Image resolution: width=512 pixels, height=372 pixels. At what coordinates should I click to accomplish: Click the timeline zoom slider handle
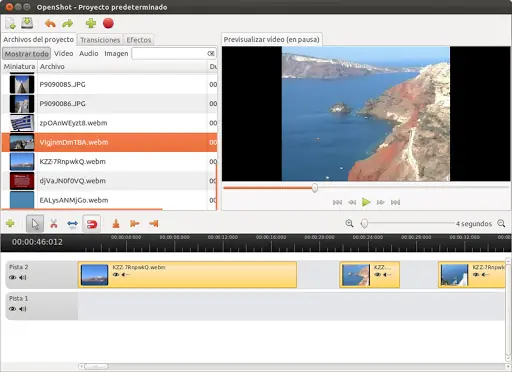(x=364, y=223)
